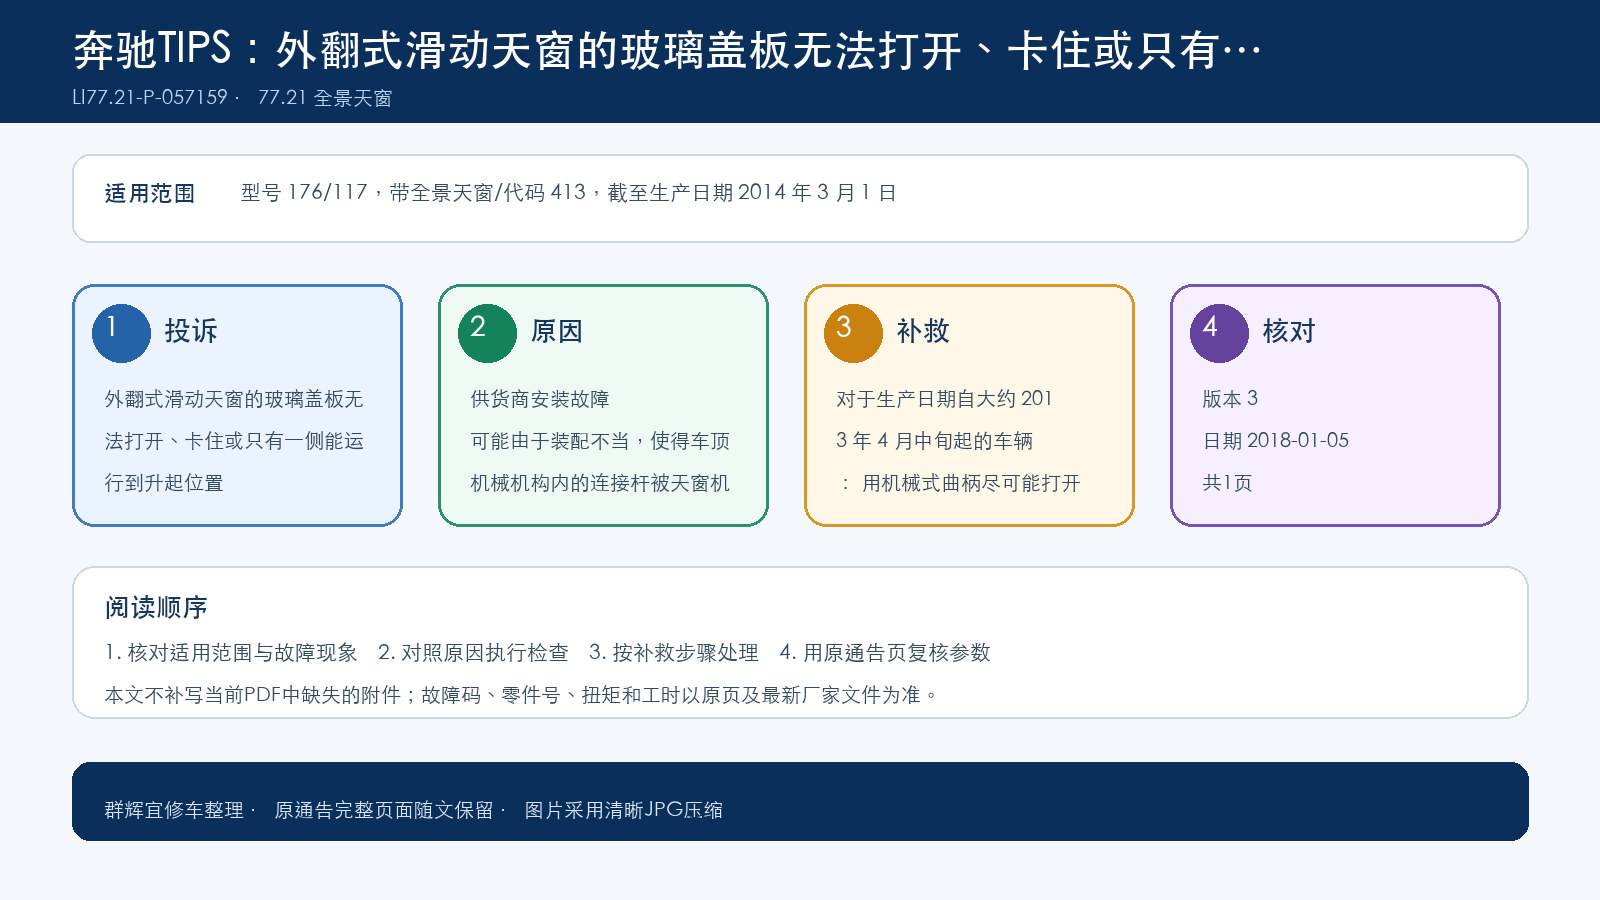Viewport: 1600px width, 900px height.
Task: Click step 2. 对照原因执行检查
Action: 473,653
